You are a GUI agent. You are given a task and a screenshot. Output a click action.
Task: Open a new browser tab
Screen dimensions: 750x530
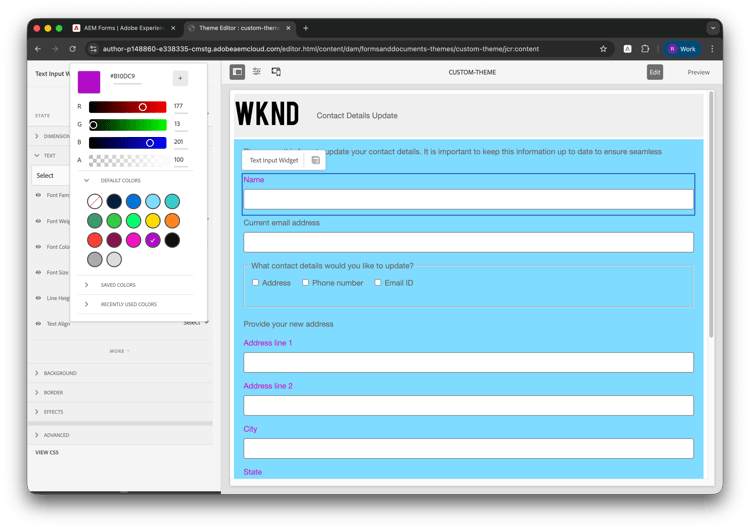tap(306, 28)
